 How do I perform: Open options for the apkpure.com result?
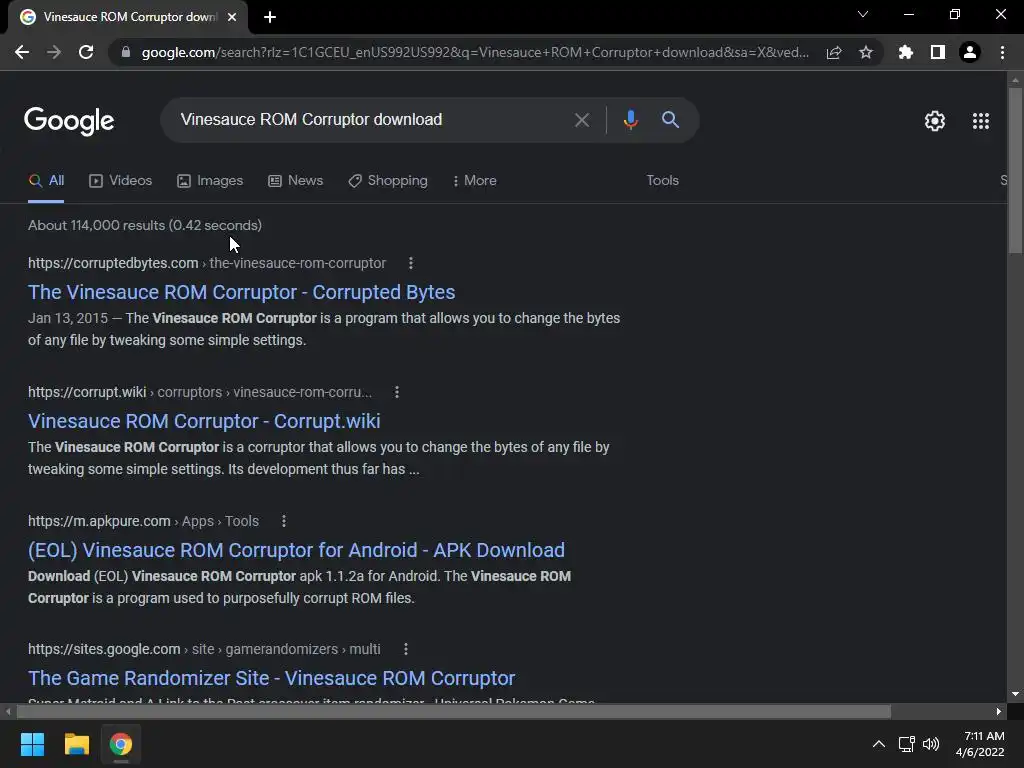[283, 521]
